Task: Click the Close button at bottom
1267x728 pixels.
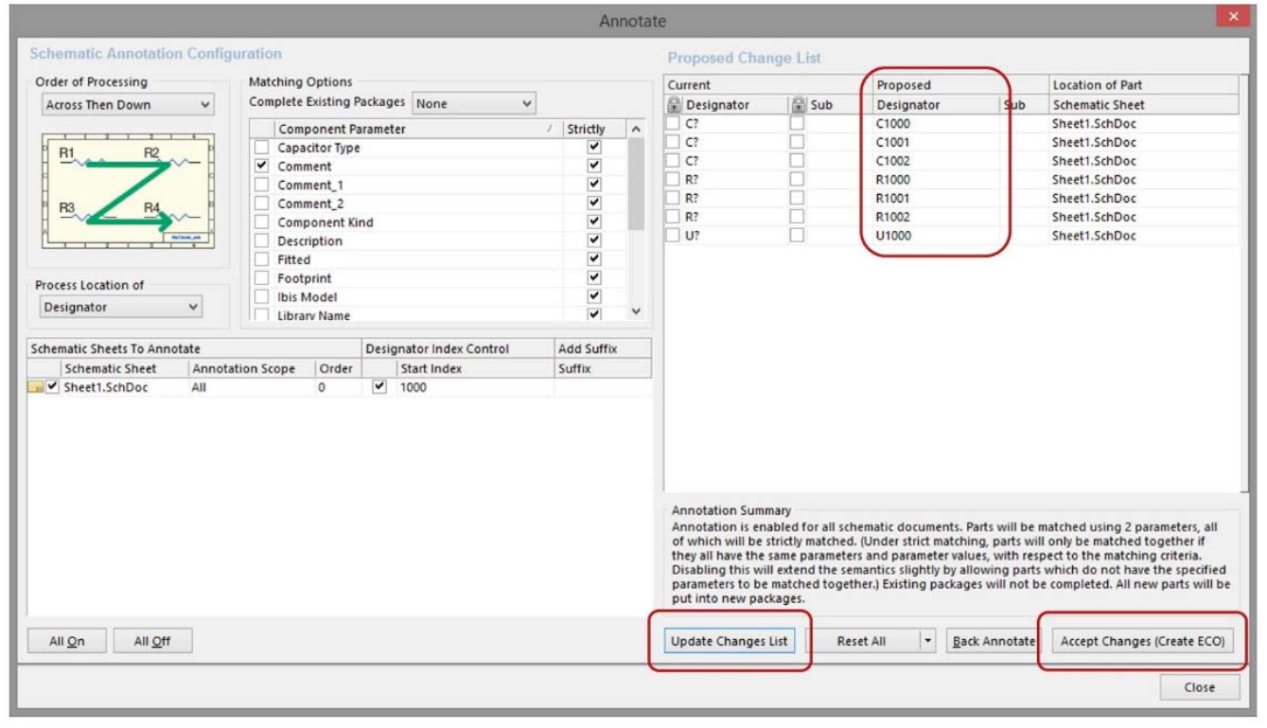Action: [1199, 687]
